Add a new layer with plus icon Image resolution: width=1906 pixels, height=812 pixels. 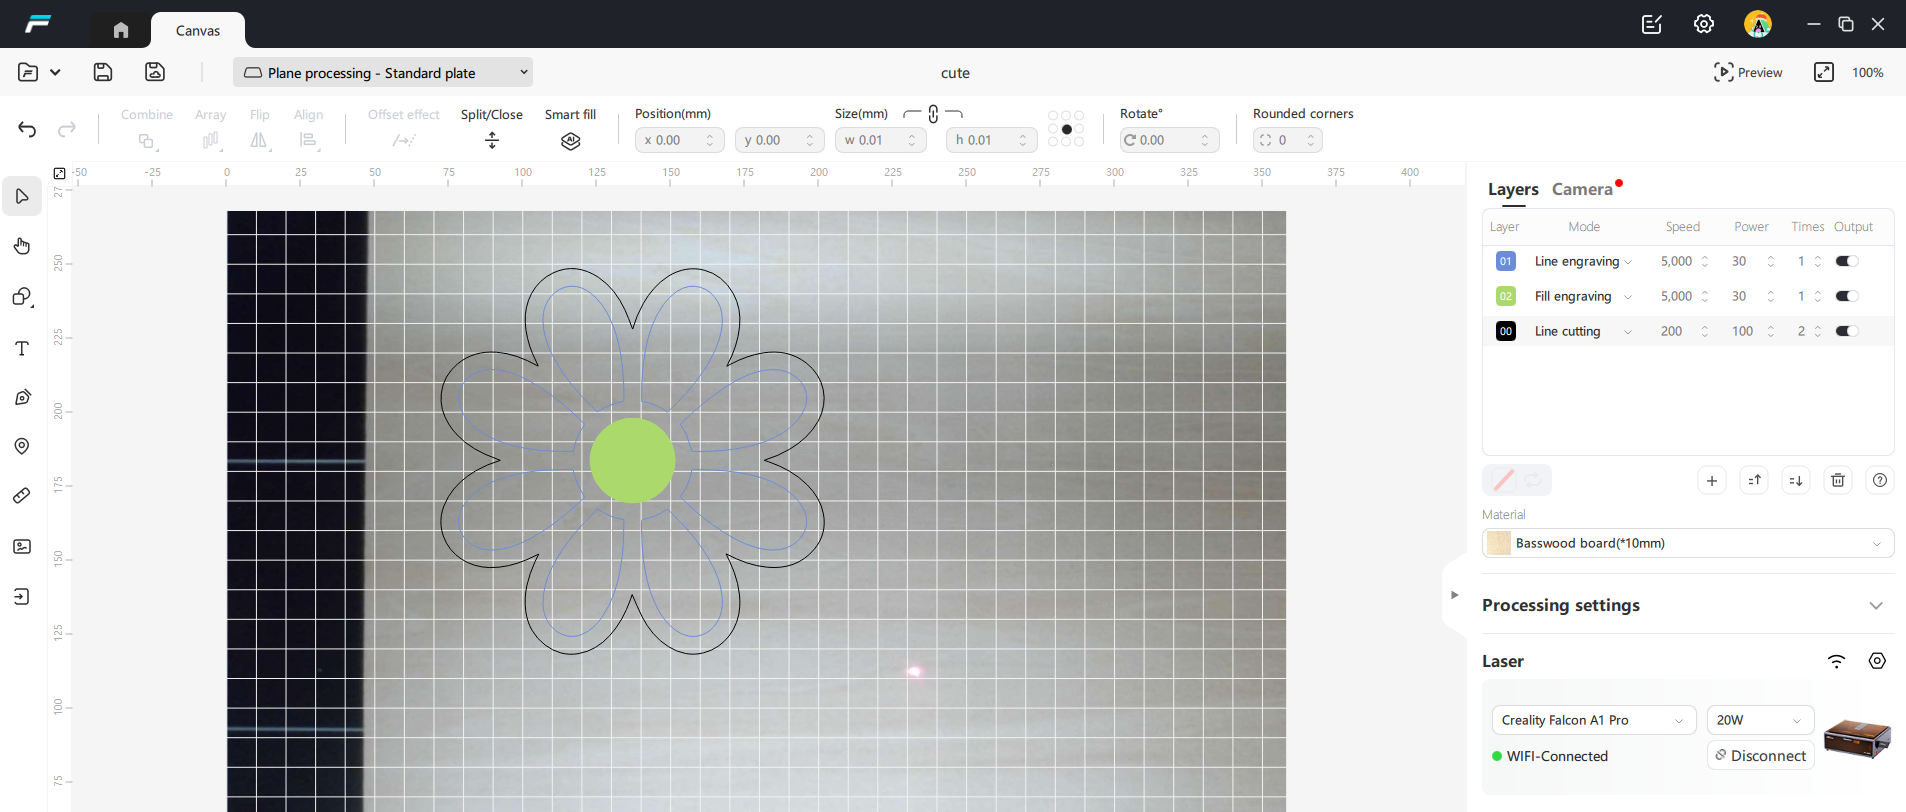(x=1711, y=481)
